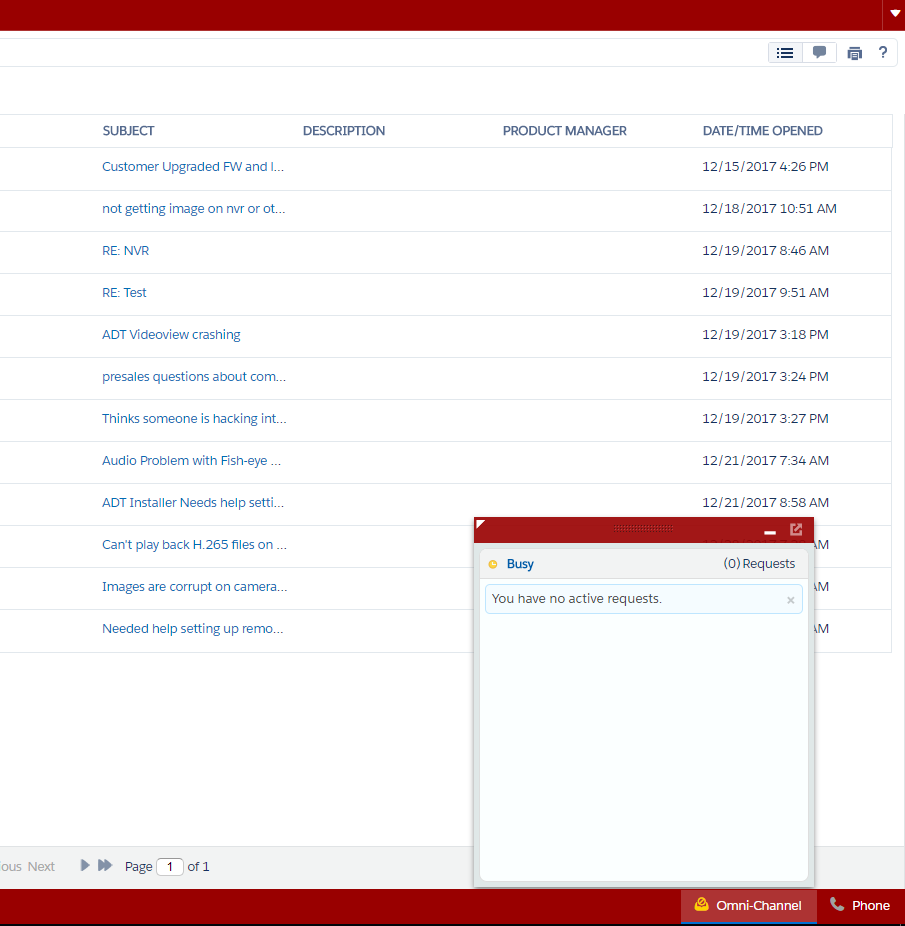Open the RE: NVR case link
905x926 pixels.
125,251
